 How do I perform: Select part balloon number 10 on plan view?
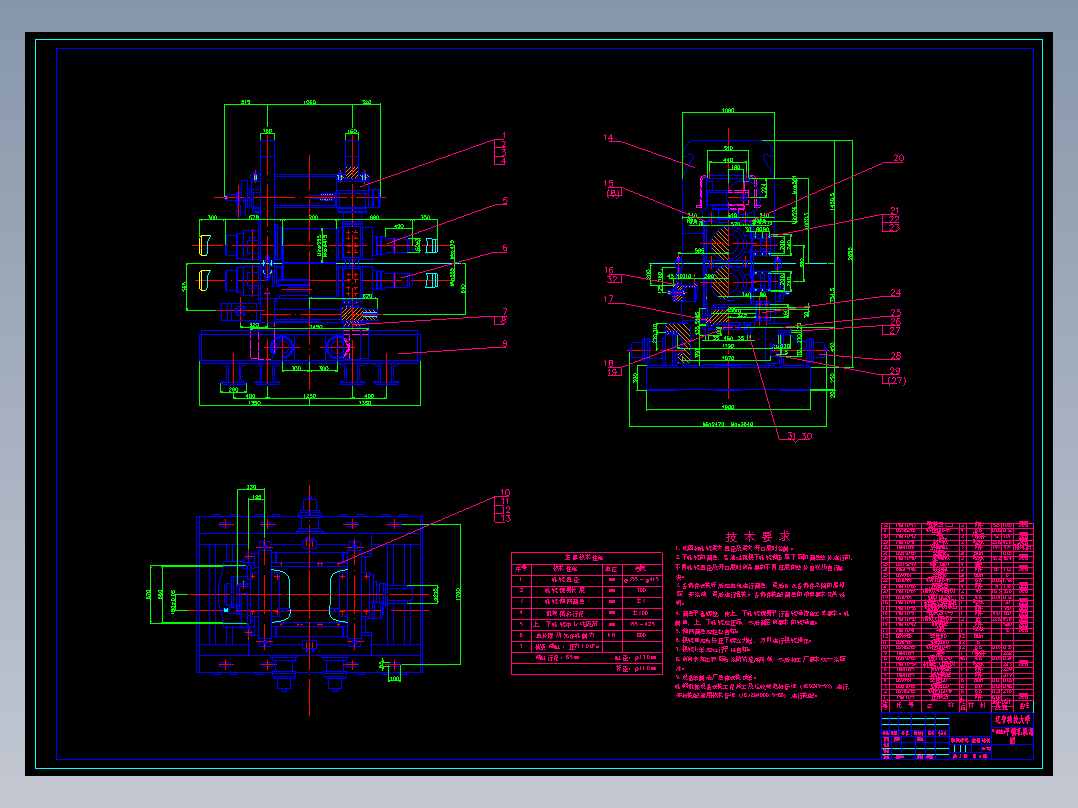click(x=505, y=493)
